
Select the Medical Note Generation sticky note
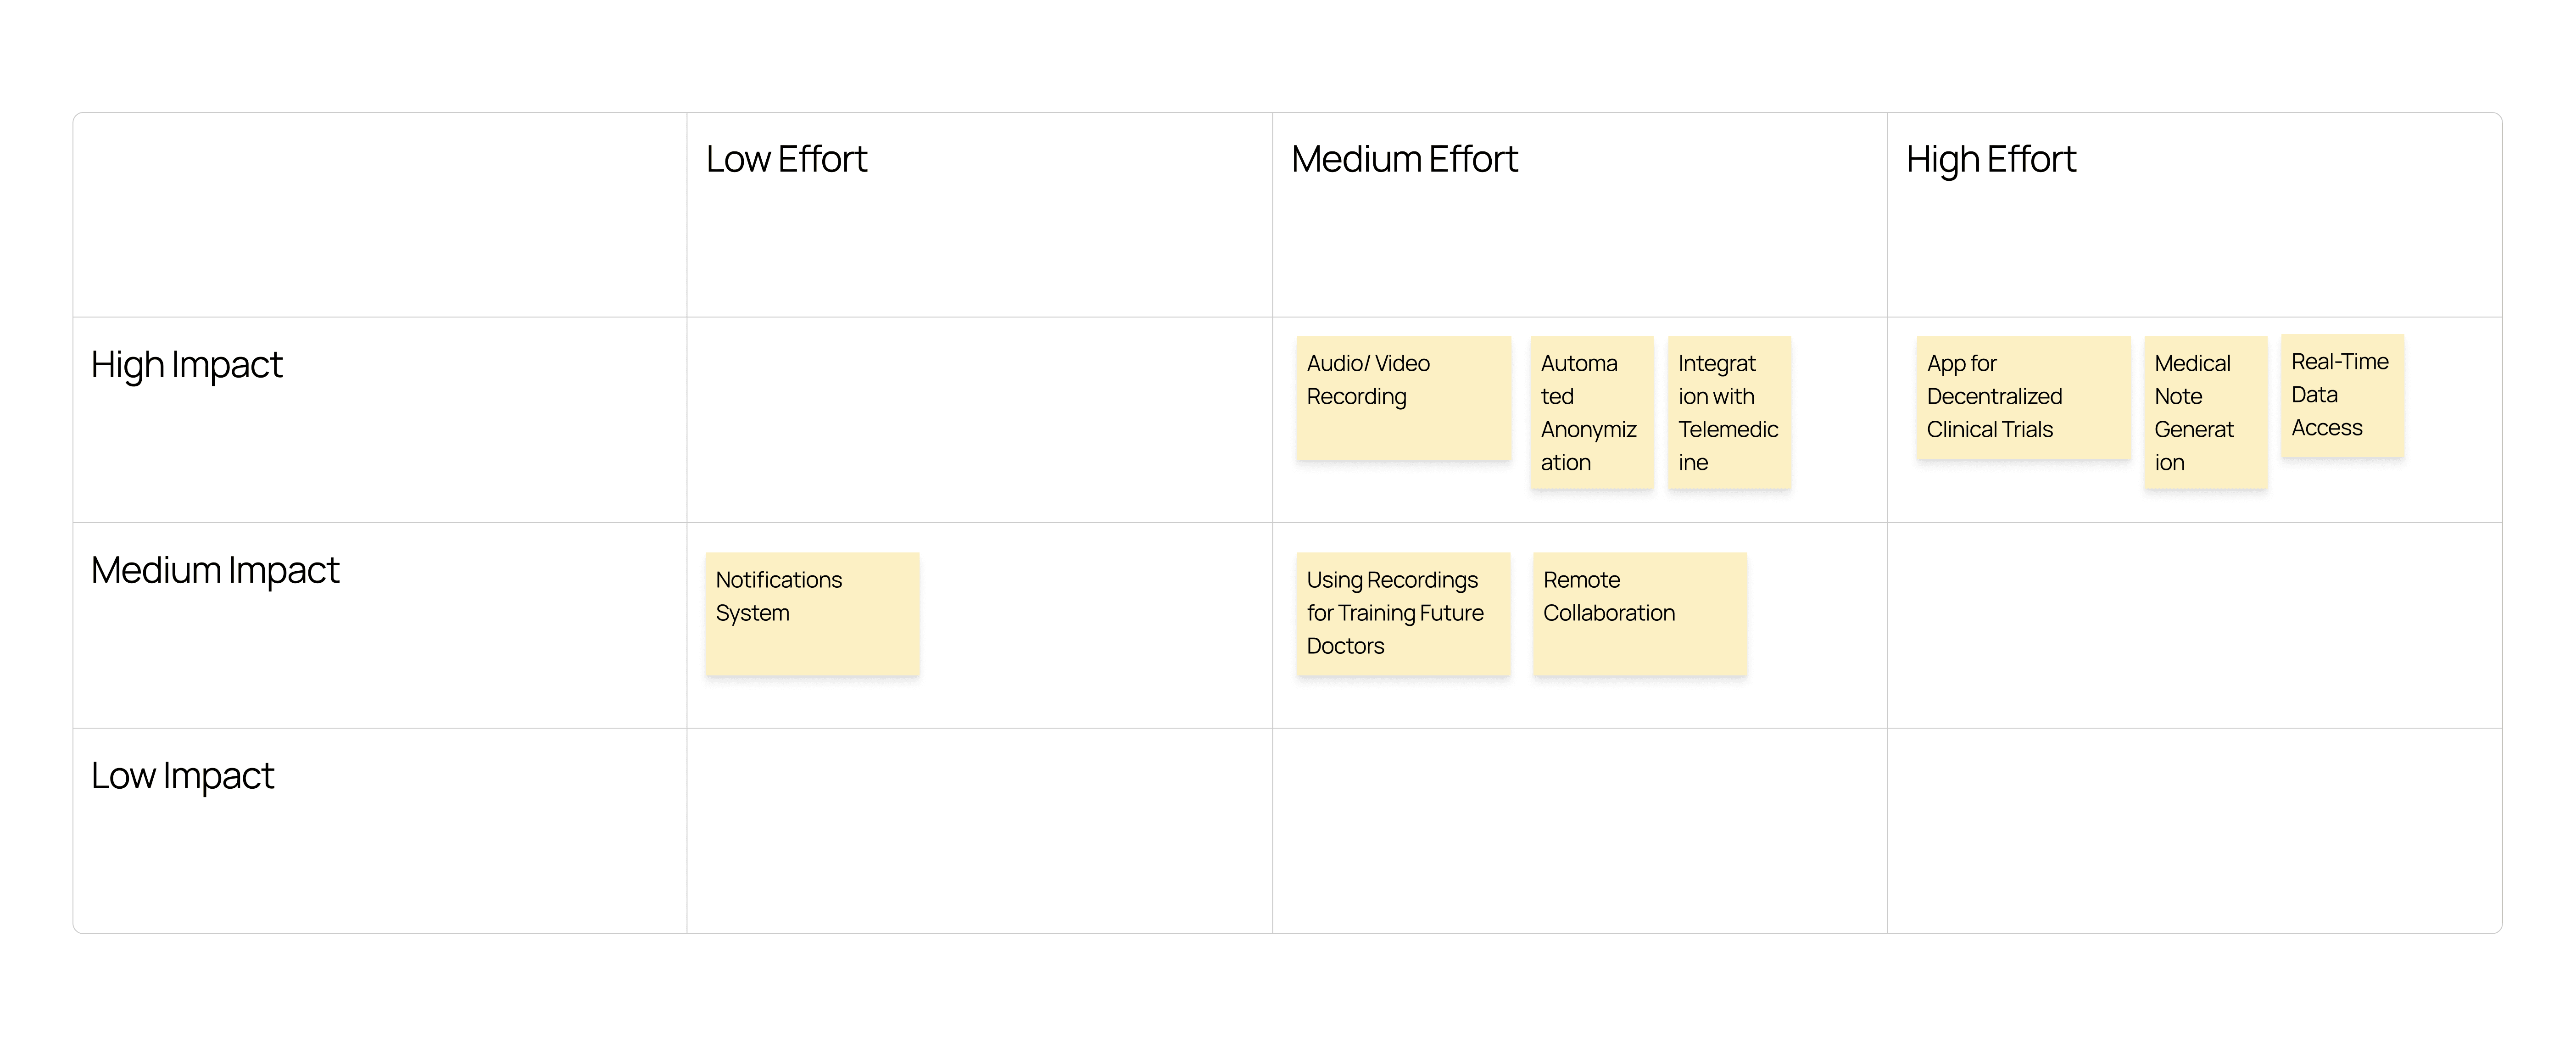(2205, 412)
